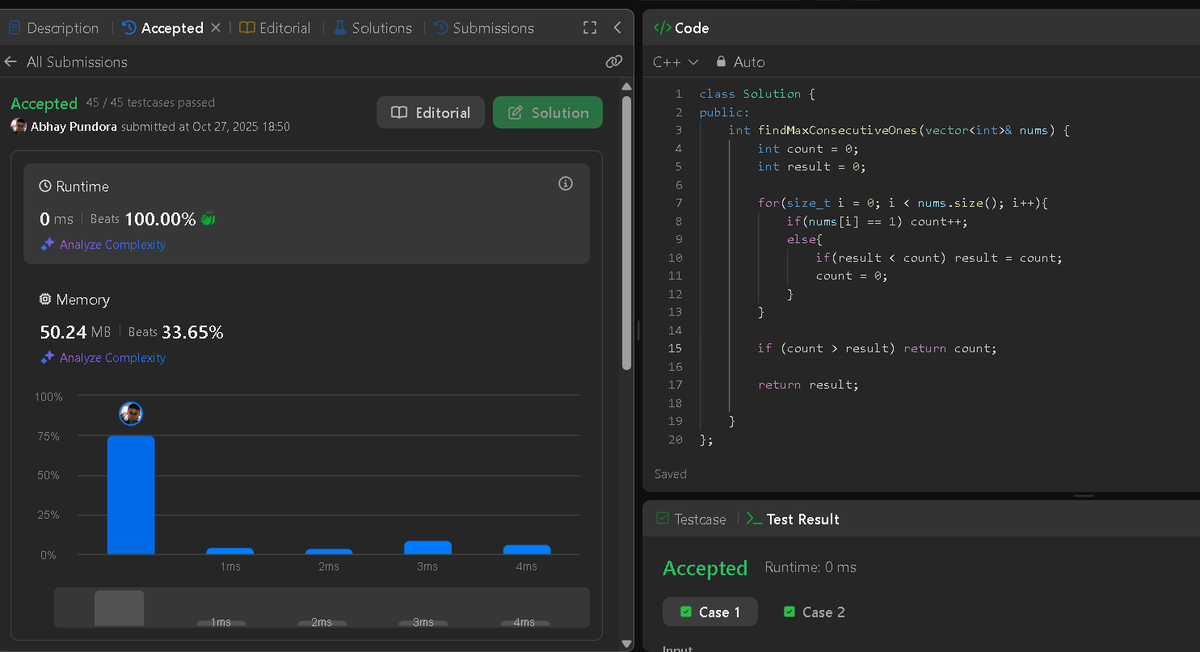This screenshot has width=1200, height=652.
Task: Click the 'Beats 100.00%' runtime text
Action: coord(143,219)
